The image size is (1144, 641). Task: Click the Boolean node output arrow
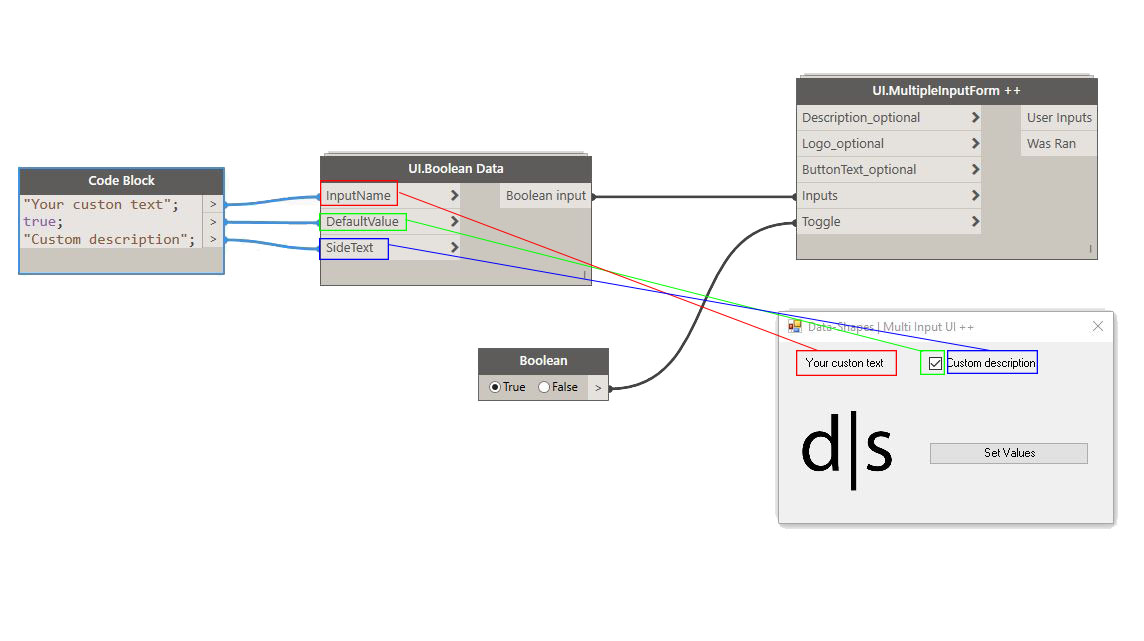pos(598,387)
